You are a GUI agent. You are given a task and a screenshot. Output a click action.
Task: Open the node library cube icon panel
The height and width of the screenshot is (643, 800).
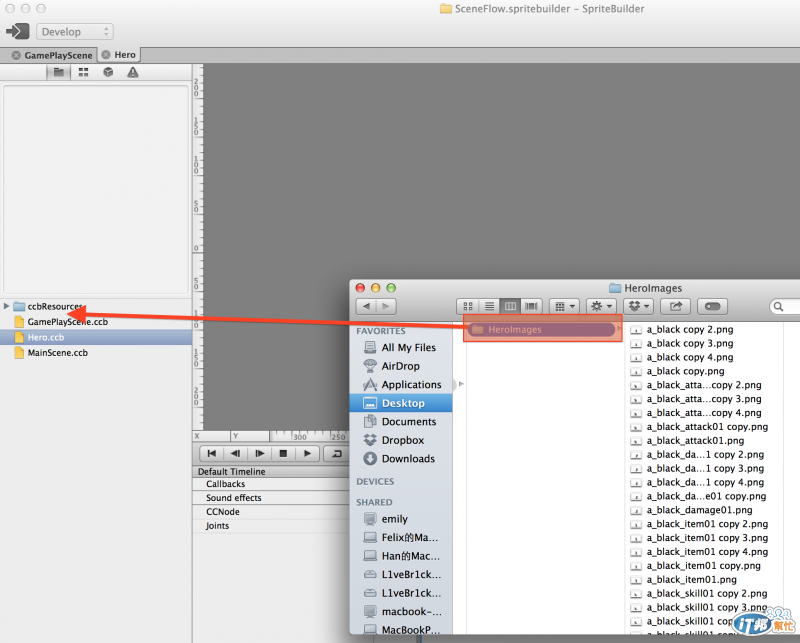(108, 72)
